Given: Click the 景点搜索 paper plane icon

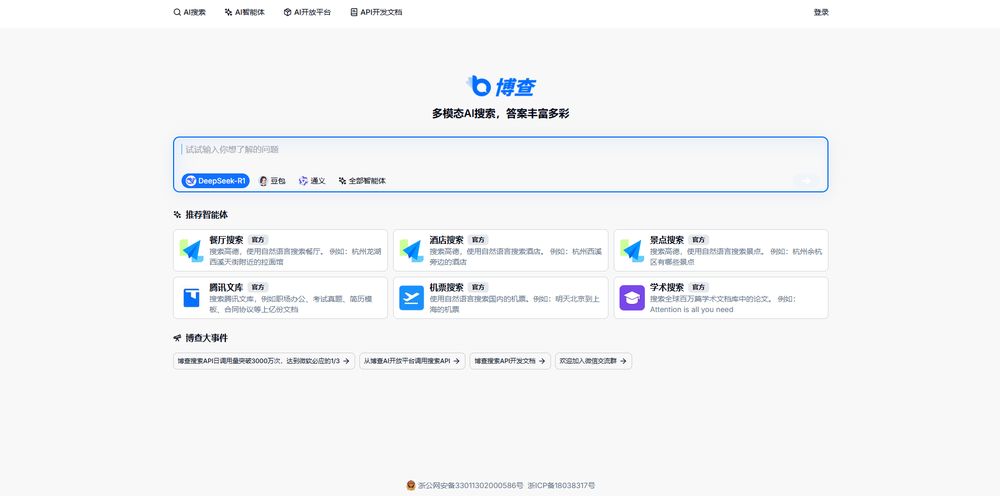Looking at the screenshot, I should coord(632,251).
